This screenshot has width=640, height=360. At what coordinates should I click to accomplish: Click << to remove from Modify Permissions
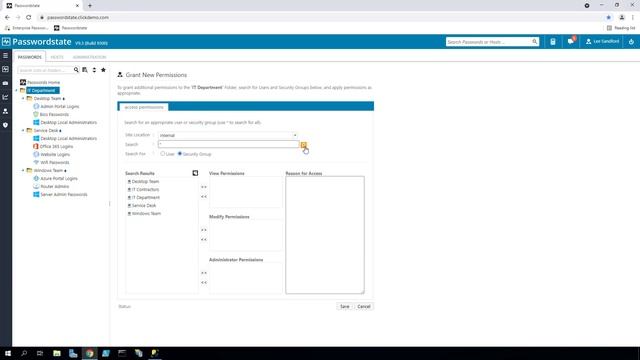204,240
